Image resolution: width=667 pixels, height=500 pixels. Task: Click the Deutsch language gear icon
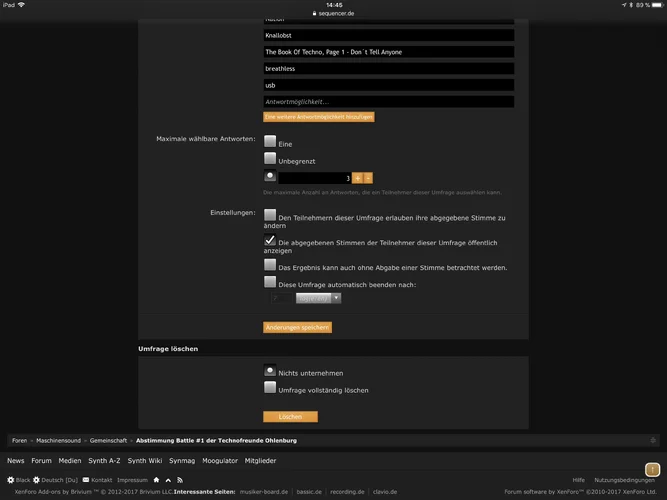click(x=36, y=480)
